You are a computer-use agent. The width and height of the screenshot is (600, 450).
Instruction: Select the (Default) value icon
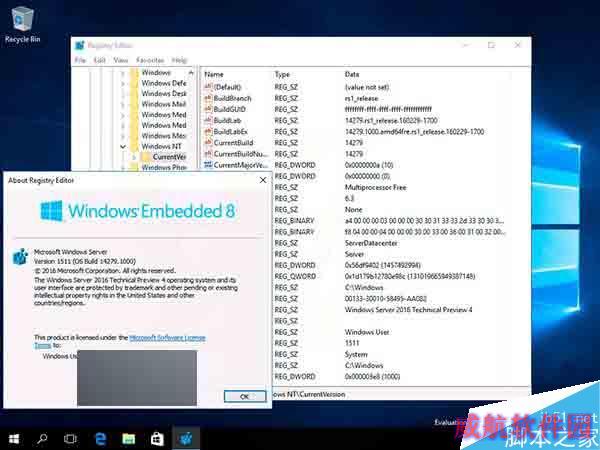click(208, 87)
